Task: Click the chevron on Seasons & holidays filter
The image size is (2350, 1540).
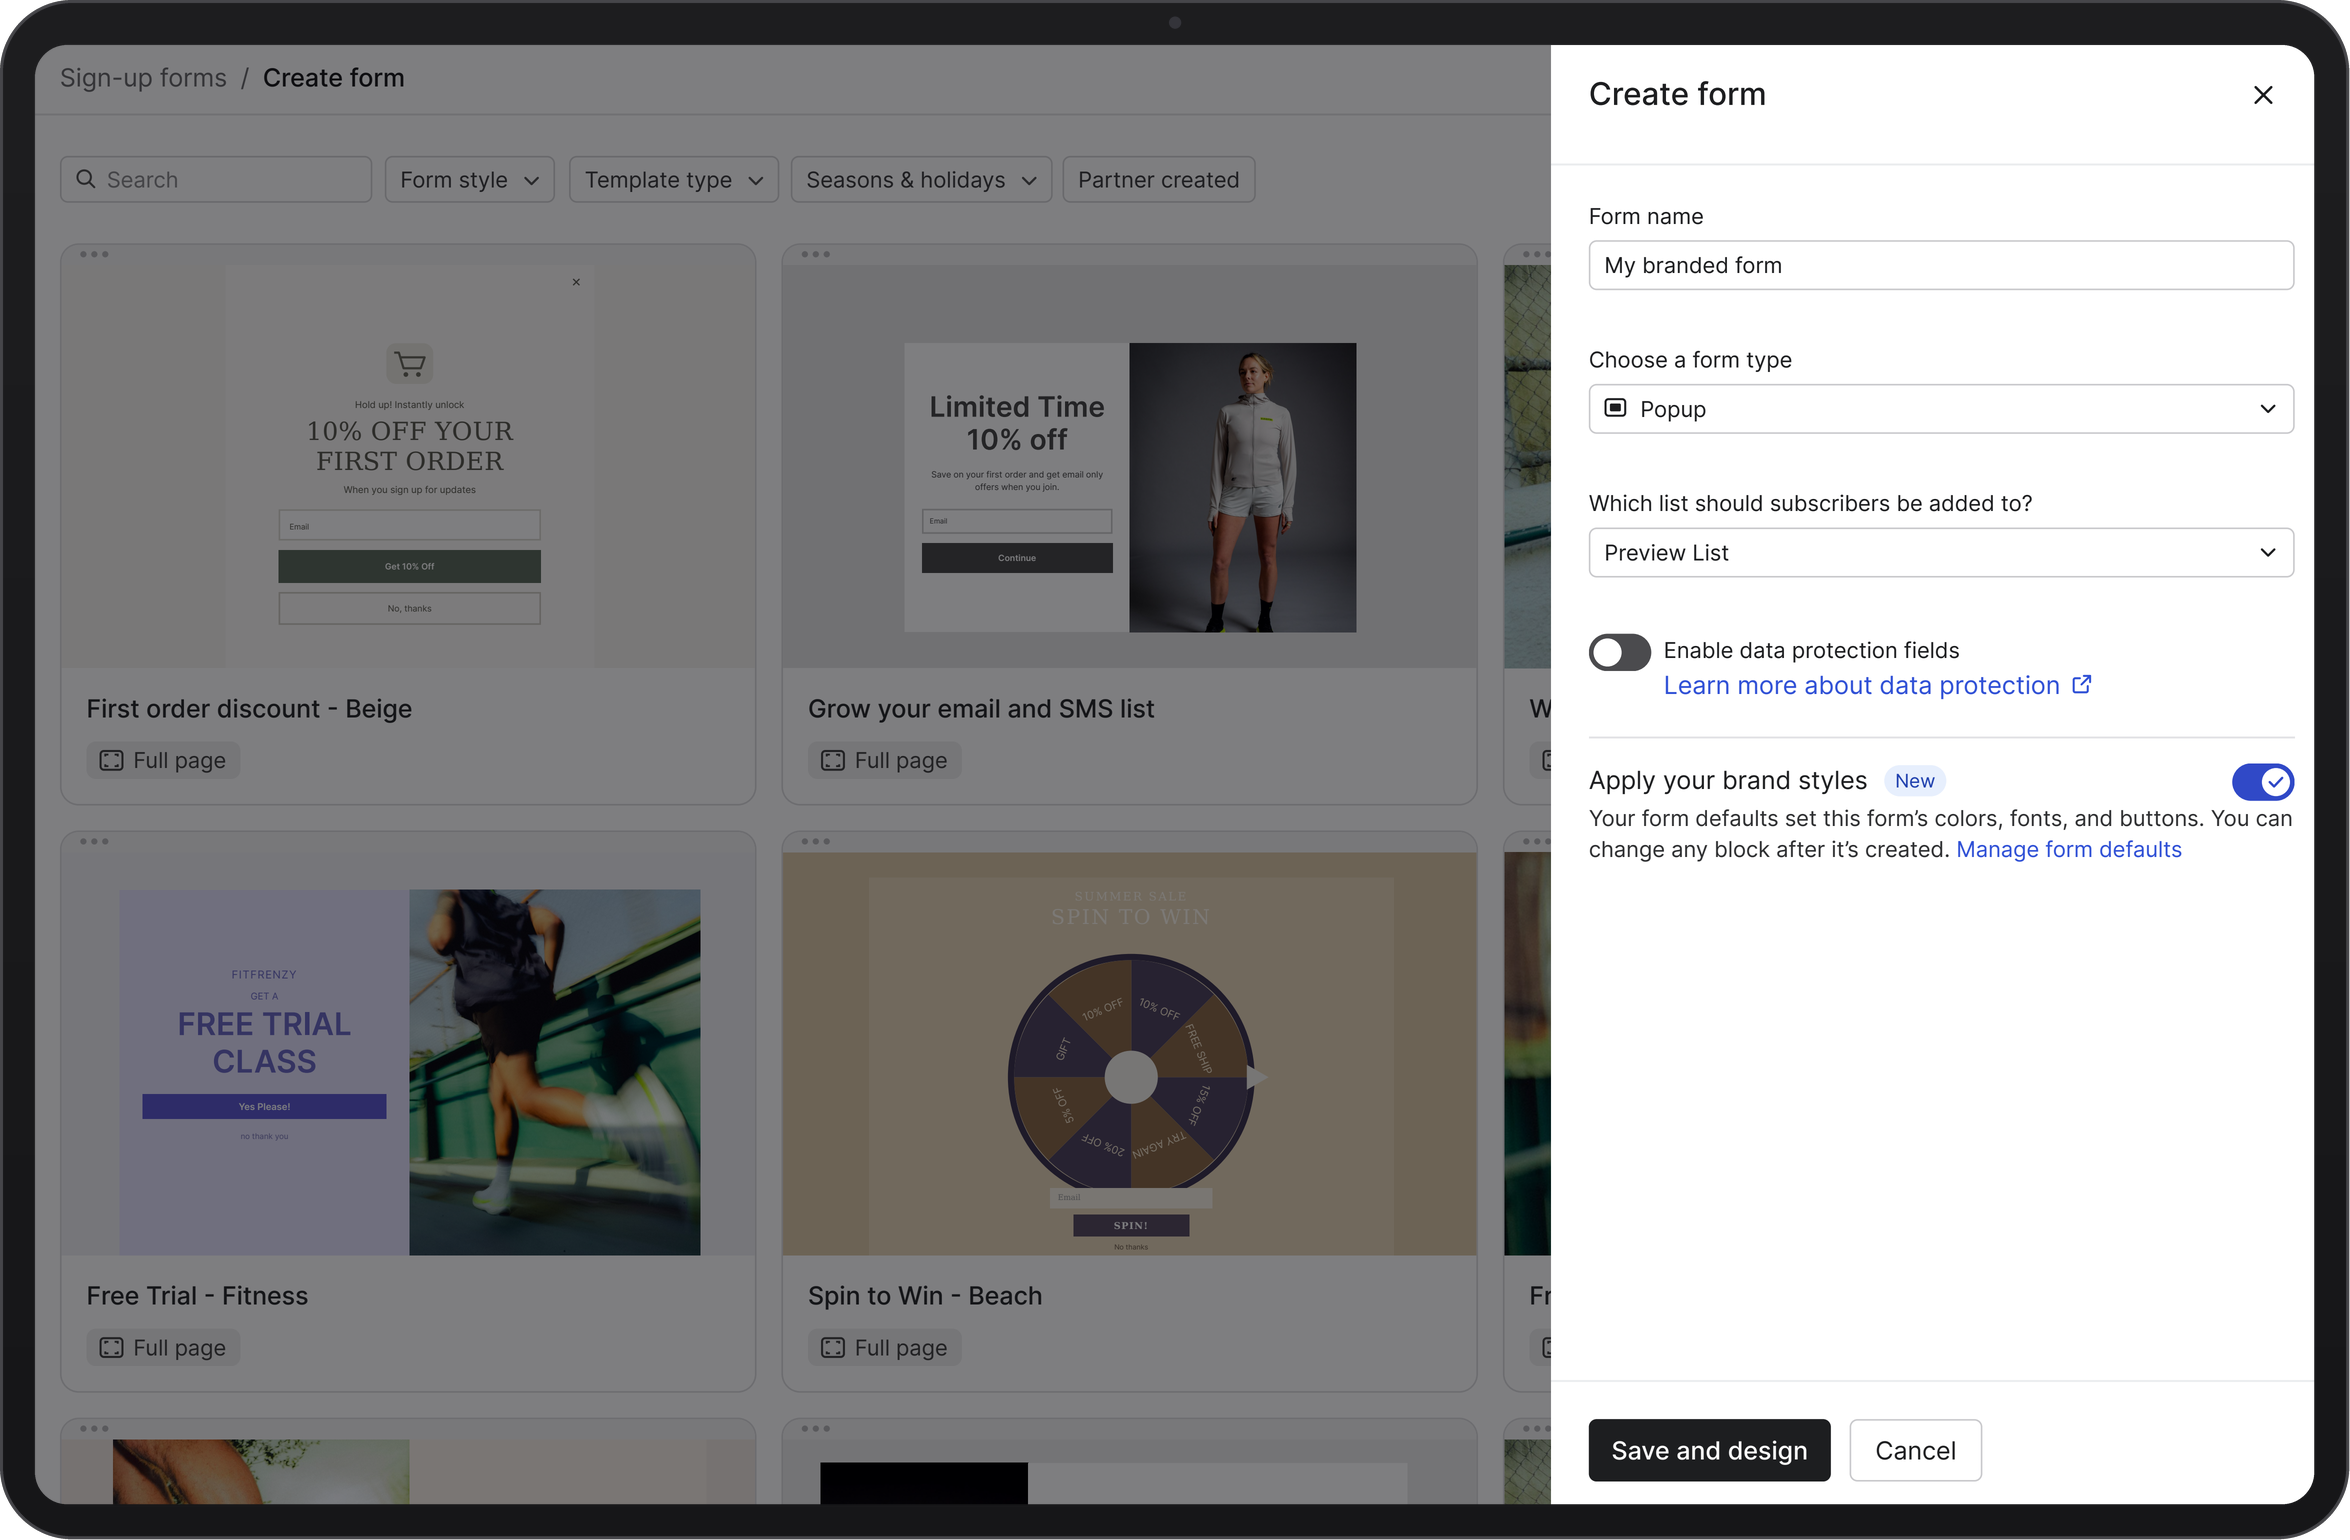Action: pyautogui.click(x=1028, y=181)
